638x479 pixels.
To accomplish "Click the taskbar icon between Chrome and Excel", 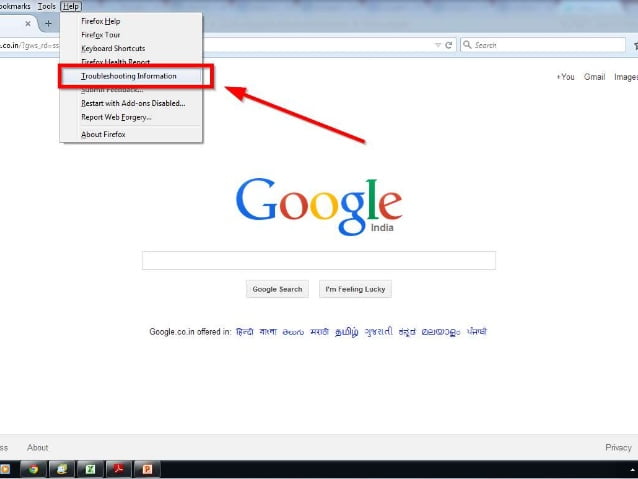I will pyautogui.click(x=62, y=469).
